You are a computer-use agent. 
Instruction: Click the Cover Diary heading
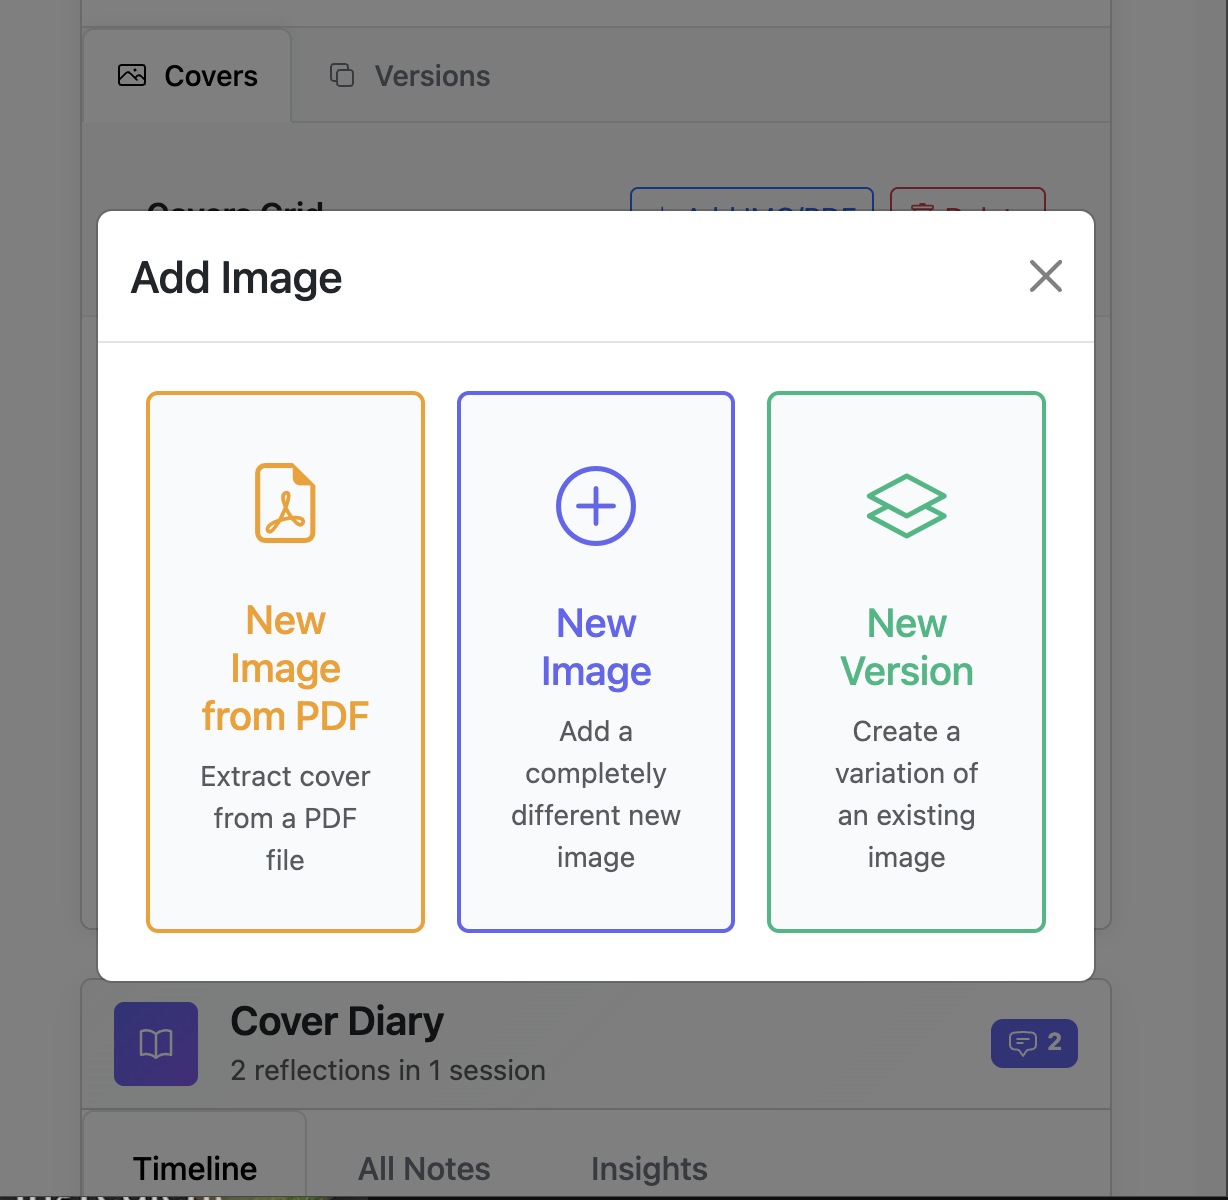tap(337, 1021)
